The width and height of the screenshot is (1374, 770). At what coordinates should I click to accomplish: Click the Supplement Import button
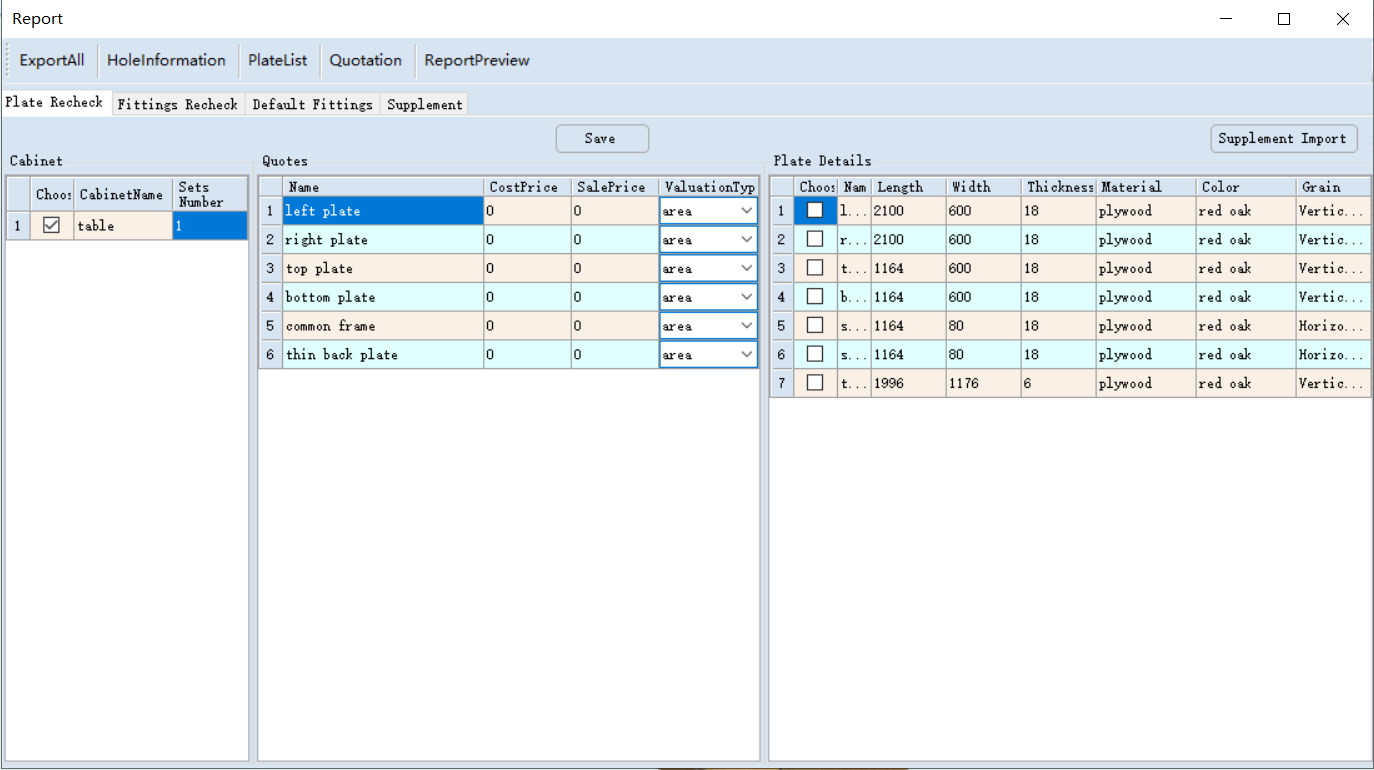[1284, 139]
